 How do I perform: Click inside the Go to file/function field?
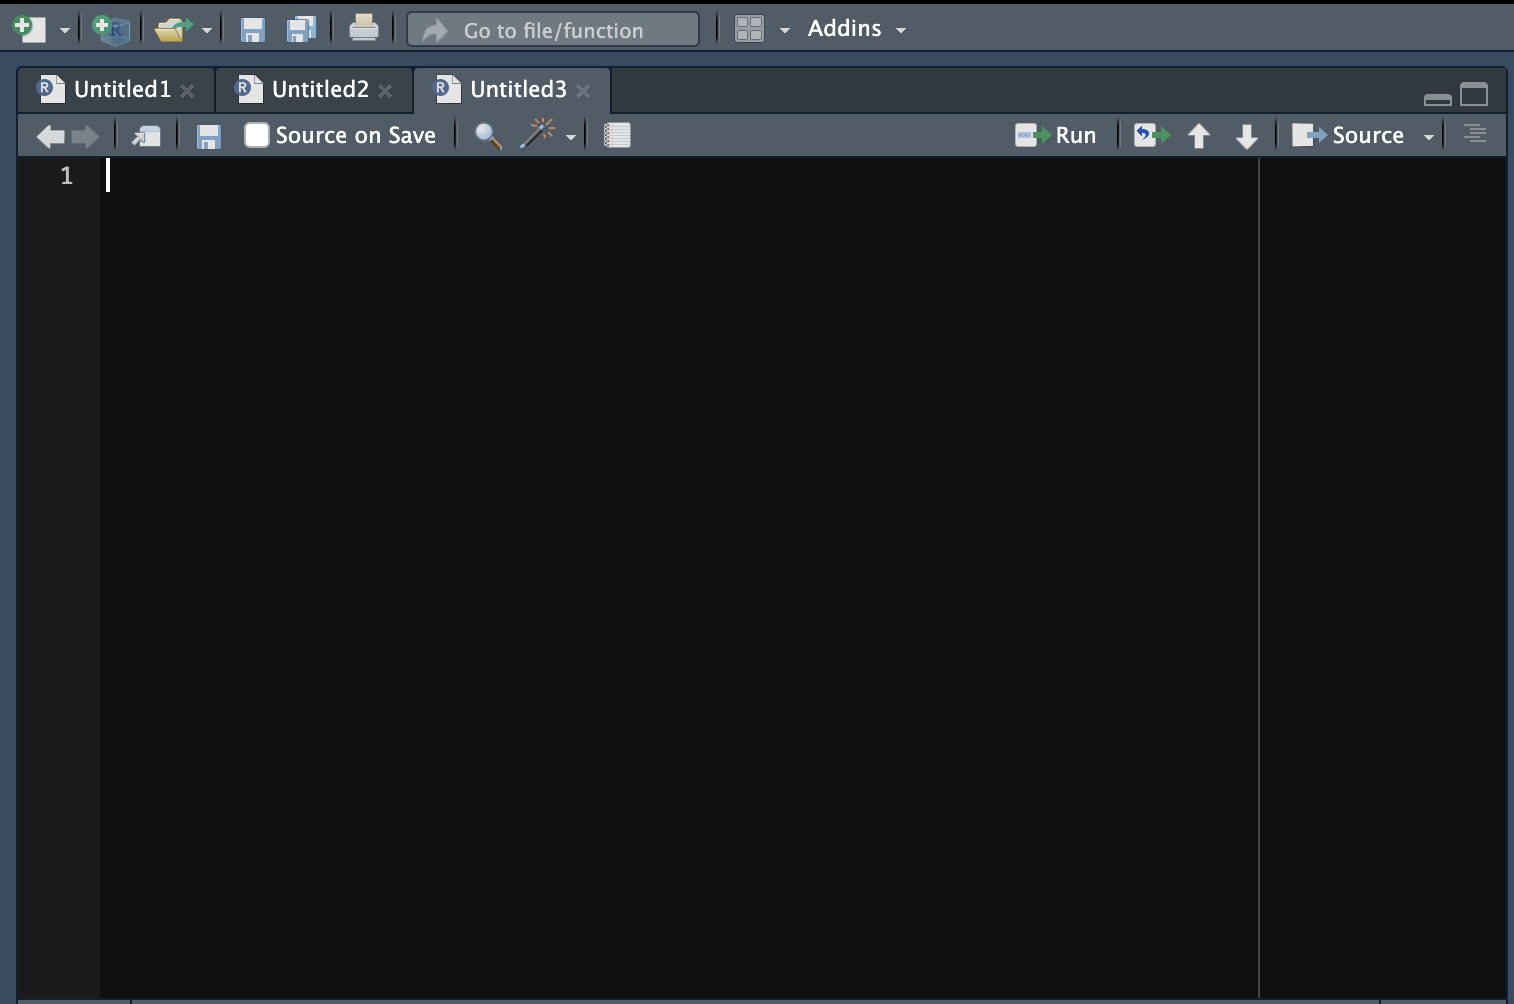[553, 29]
